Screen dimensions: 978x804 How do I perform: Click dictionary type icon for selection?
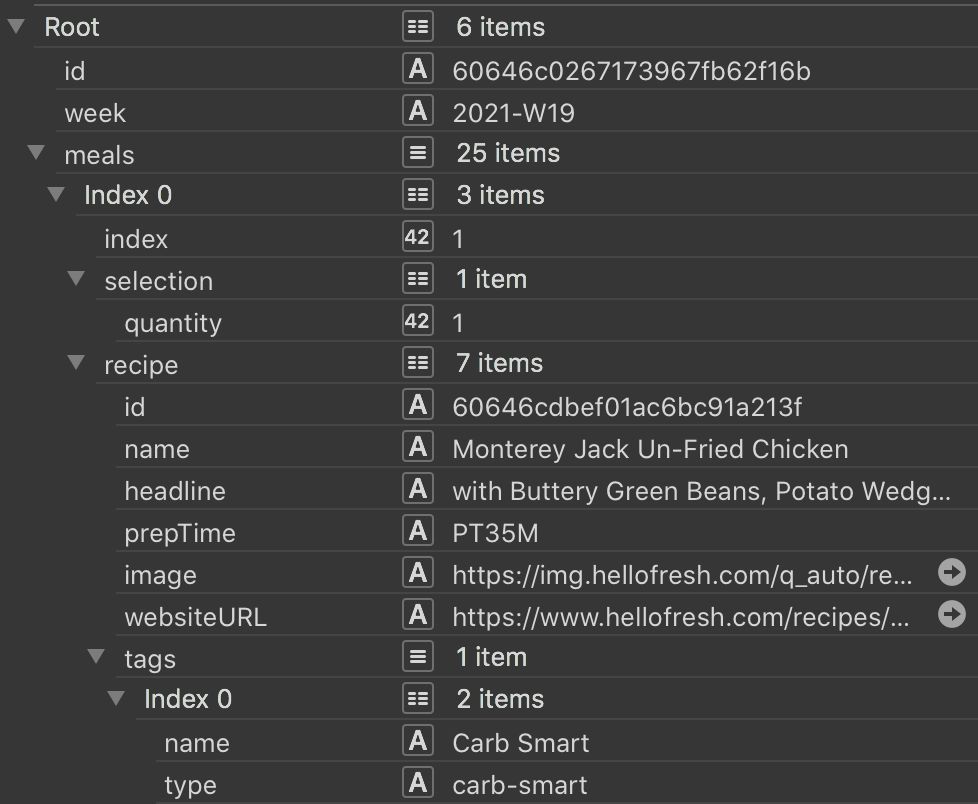pos(417,279)
